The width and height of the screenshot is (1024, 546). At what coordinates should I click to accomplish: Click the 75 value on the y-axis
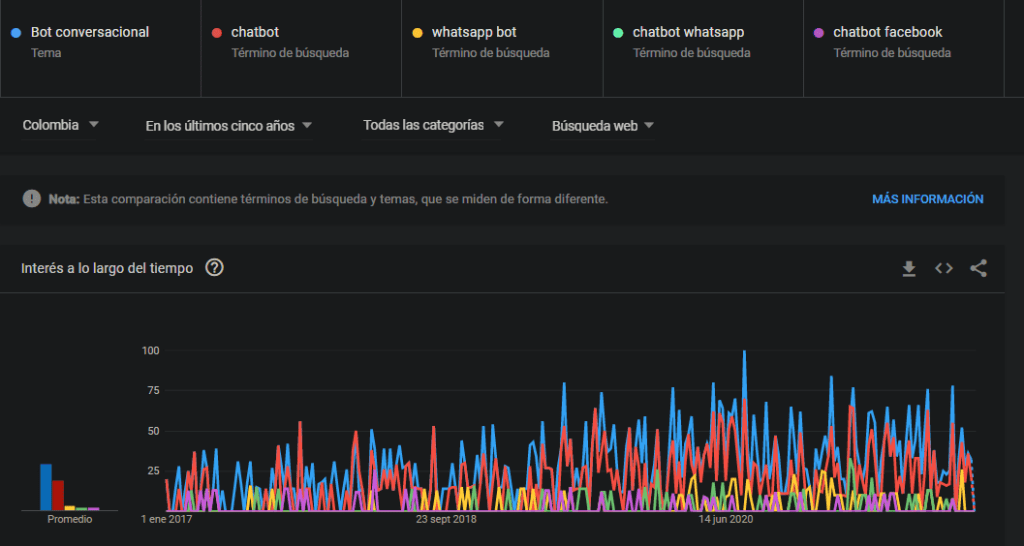point(153,391)
